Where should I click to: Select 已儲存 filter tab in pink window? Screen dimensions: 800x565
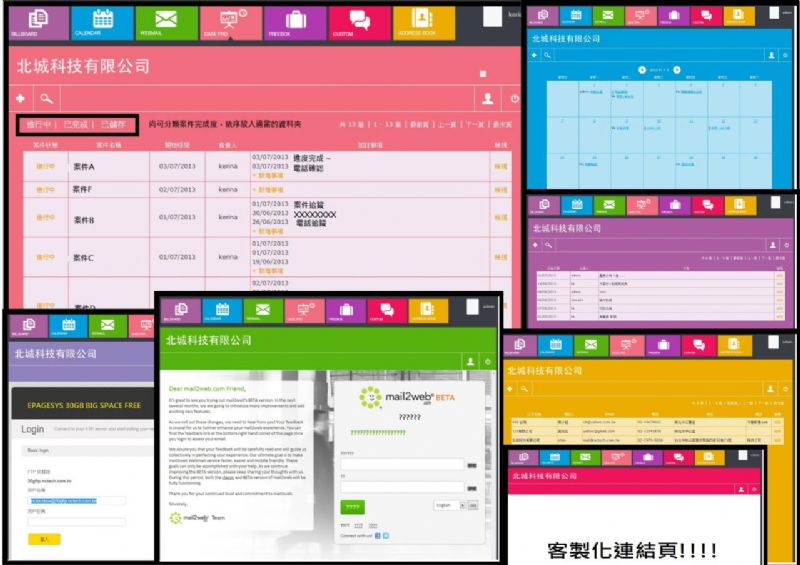tap(113, 124)
